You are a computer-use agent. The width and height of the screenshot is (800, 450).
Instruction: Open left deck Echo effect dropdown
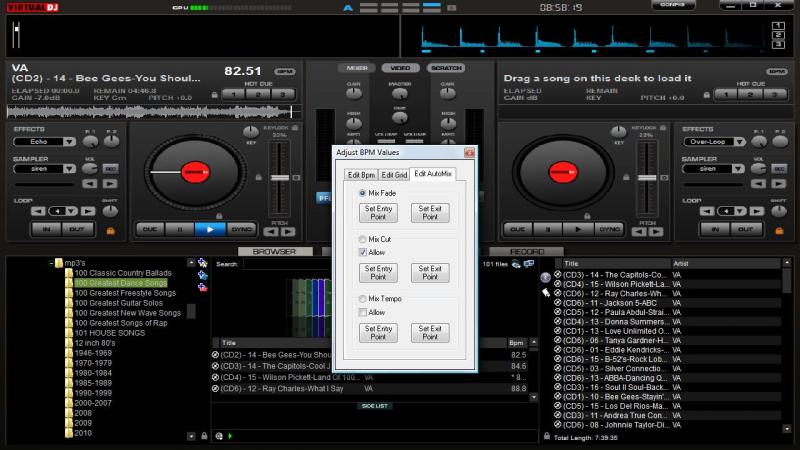(69, 142)
